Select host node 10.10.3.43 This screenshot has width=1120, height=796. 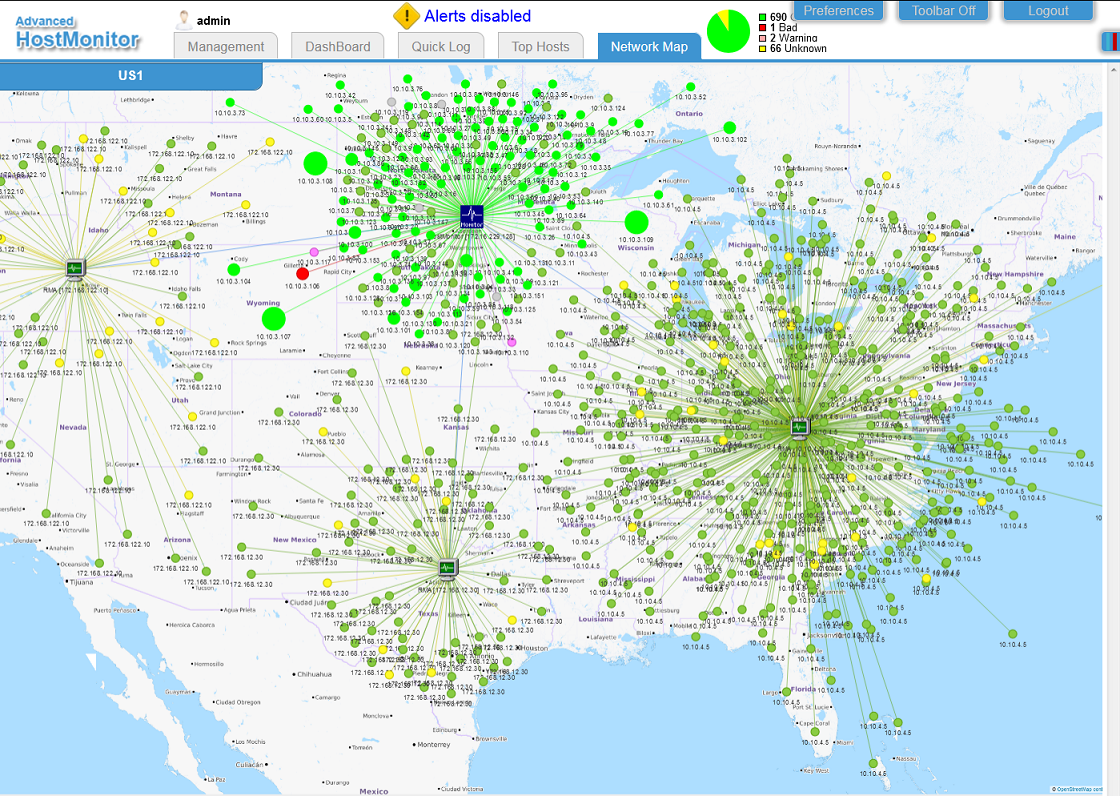pyautogui.click(x=581, y=244)
